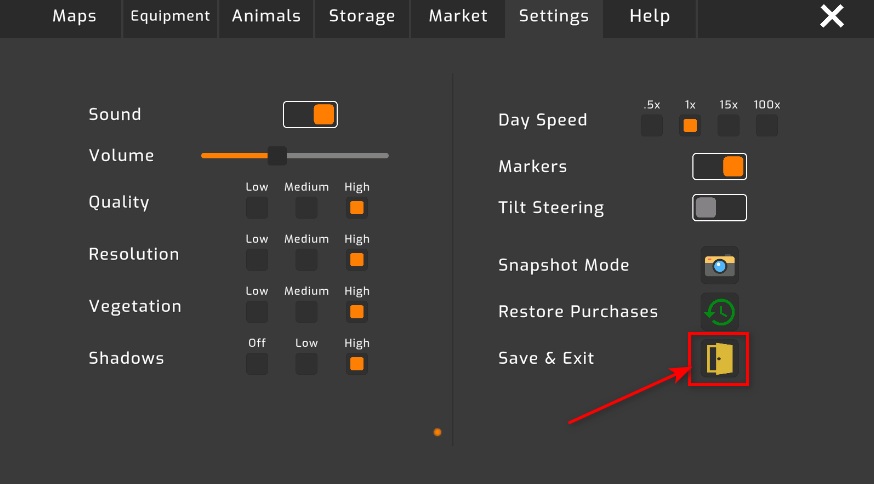874x484 pixels.
Task: Set Vegetation to Low
Action: (x=257, y=312)
